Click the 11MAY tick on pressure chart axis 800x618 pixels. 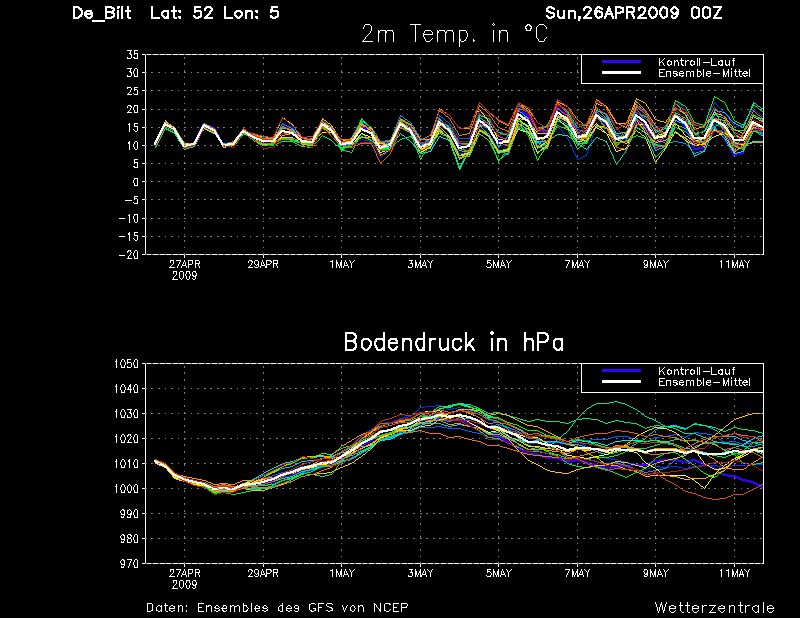click(734, 573)
